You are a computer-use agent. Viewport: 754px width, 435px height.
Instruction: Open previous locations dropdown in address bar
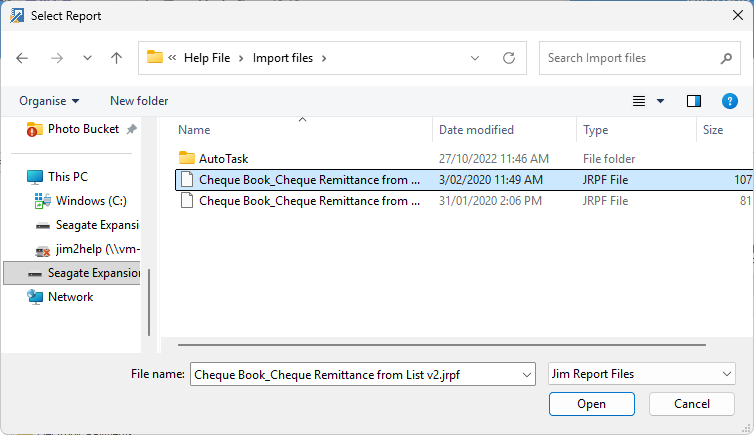[x=475, y=58]
